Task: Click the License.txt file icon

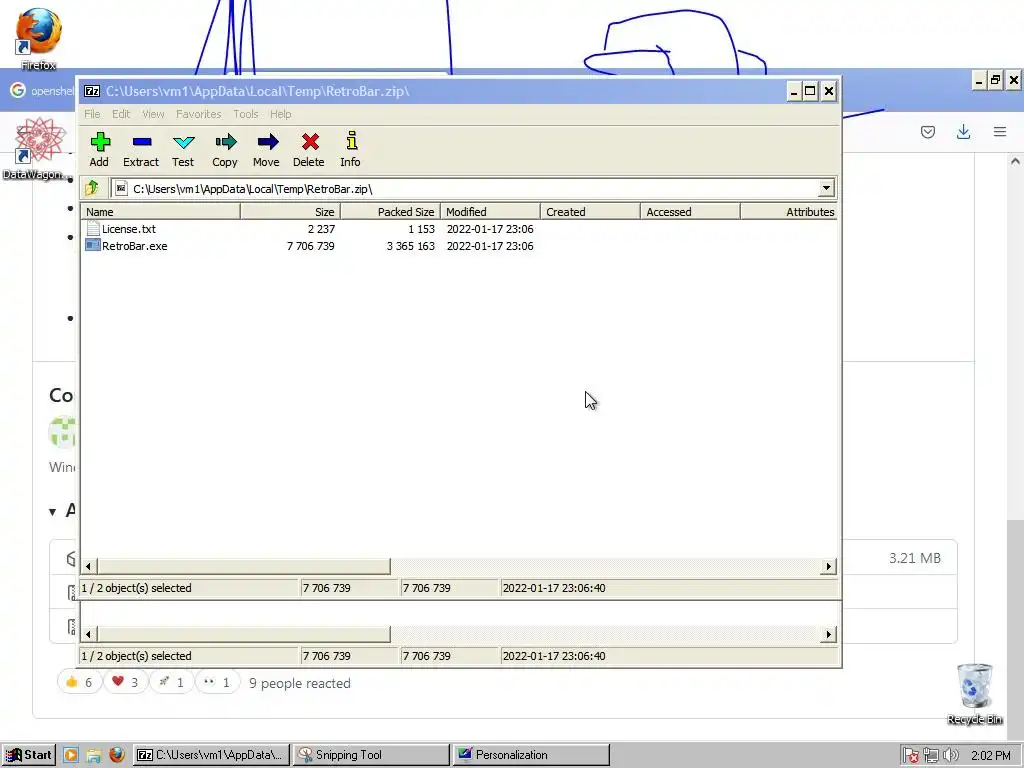Action: pos(93,229)
